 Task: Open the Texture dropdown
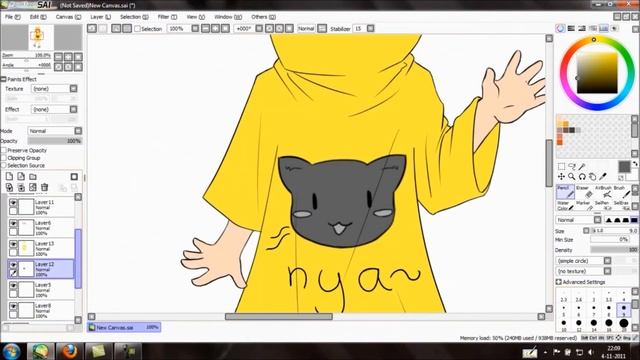tap(54, 89)
